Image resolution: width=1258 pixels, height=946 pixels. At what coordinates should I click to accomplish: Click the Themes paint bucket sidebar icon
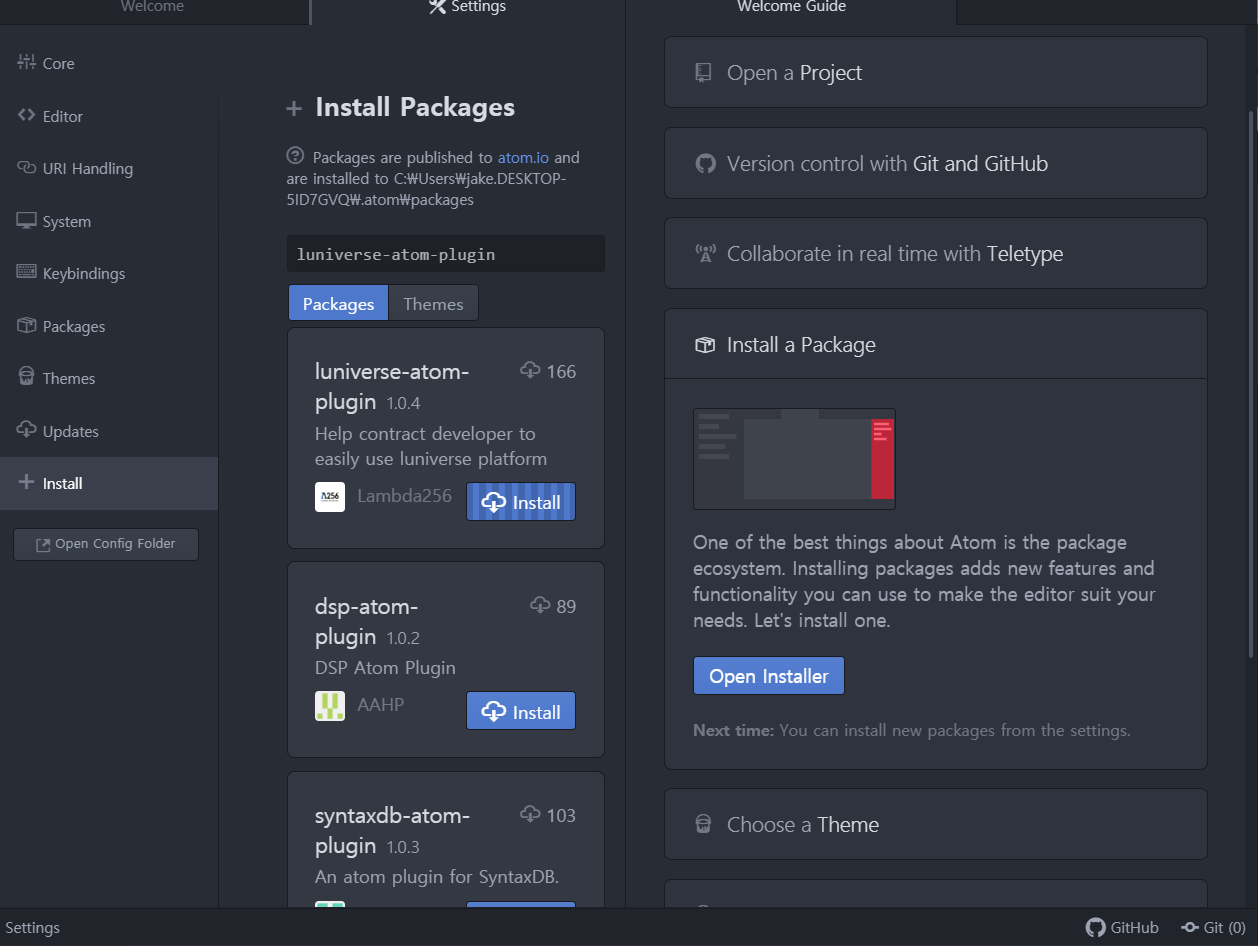click(26, 377)
